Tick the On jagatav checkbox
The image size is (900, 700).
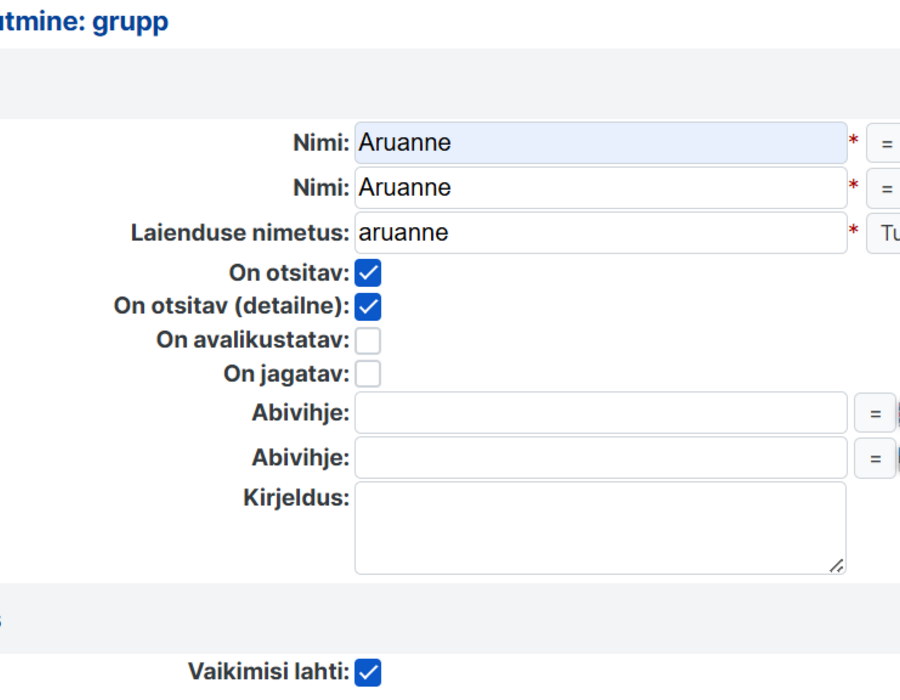(368, 374)
